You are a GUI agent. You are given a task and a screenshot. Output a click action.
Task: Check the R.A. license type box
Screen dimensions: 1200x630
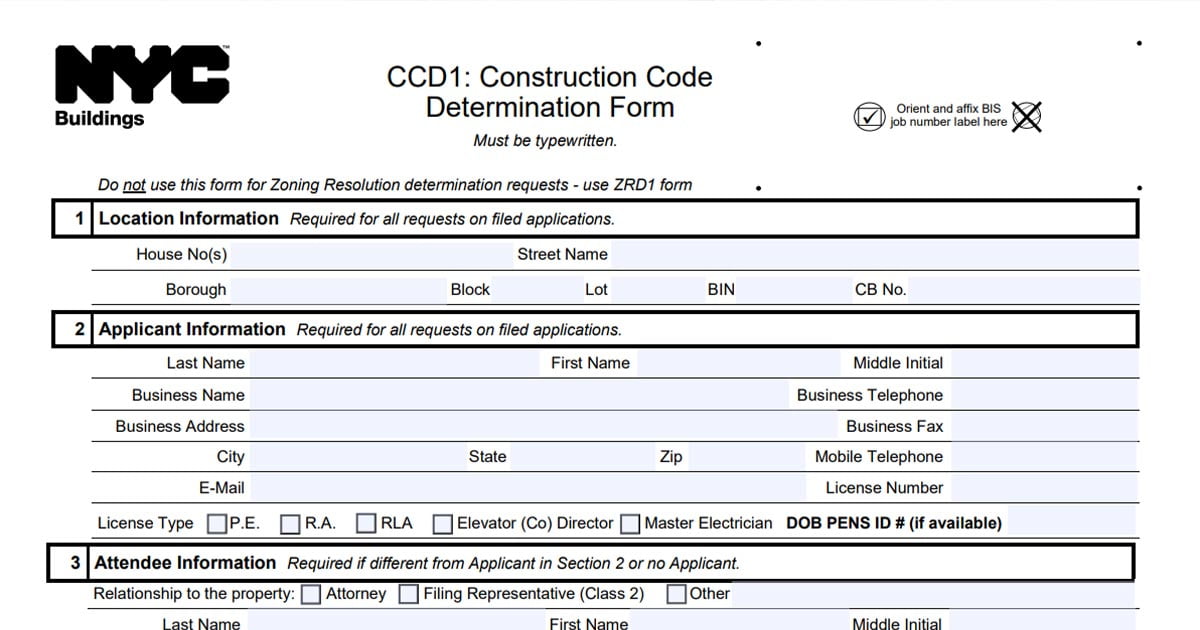[x=291, y=524]
